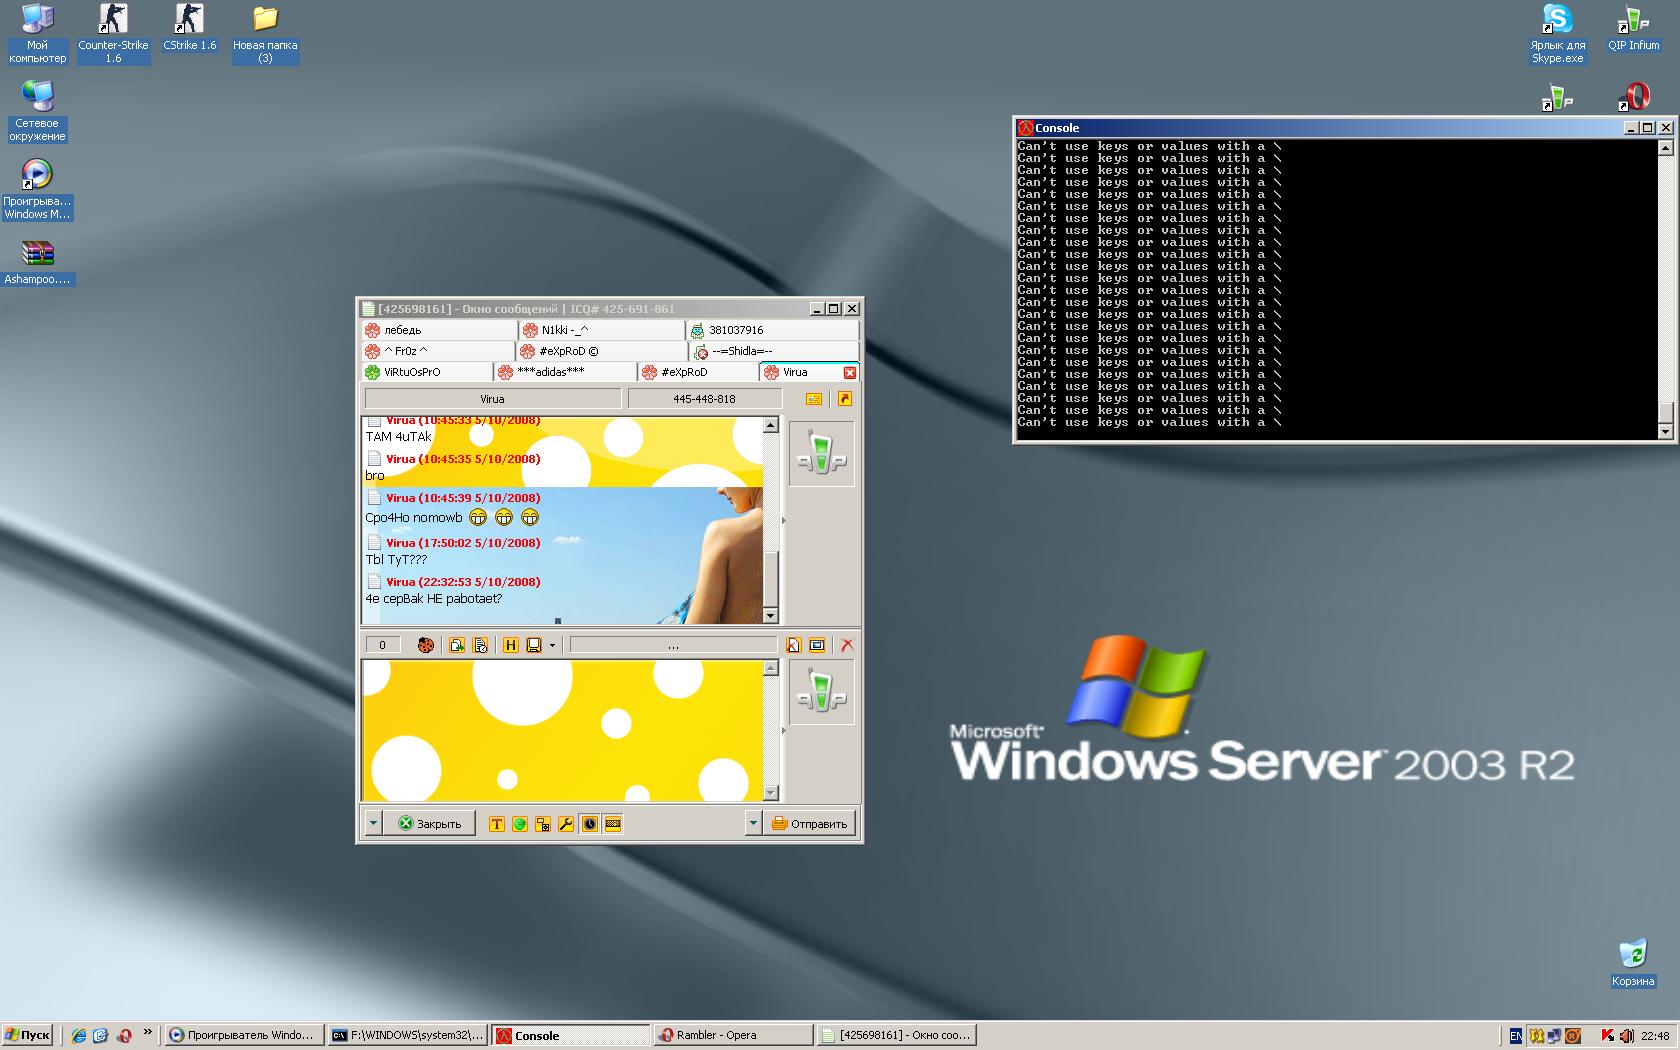This screenshot has width=1680, height=1050.
Task: Close the Virua chat tab with red X
Action: coord(849,372)
